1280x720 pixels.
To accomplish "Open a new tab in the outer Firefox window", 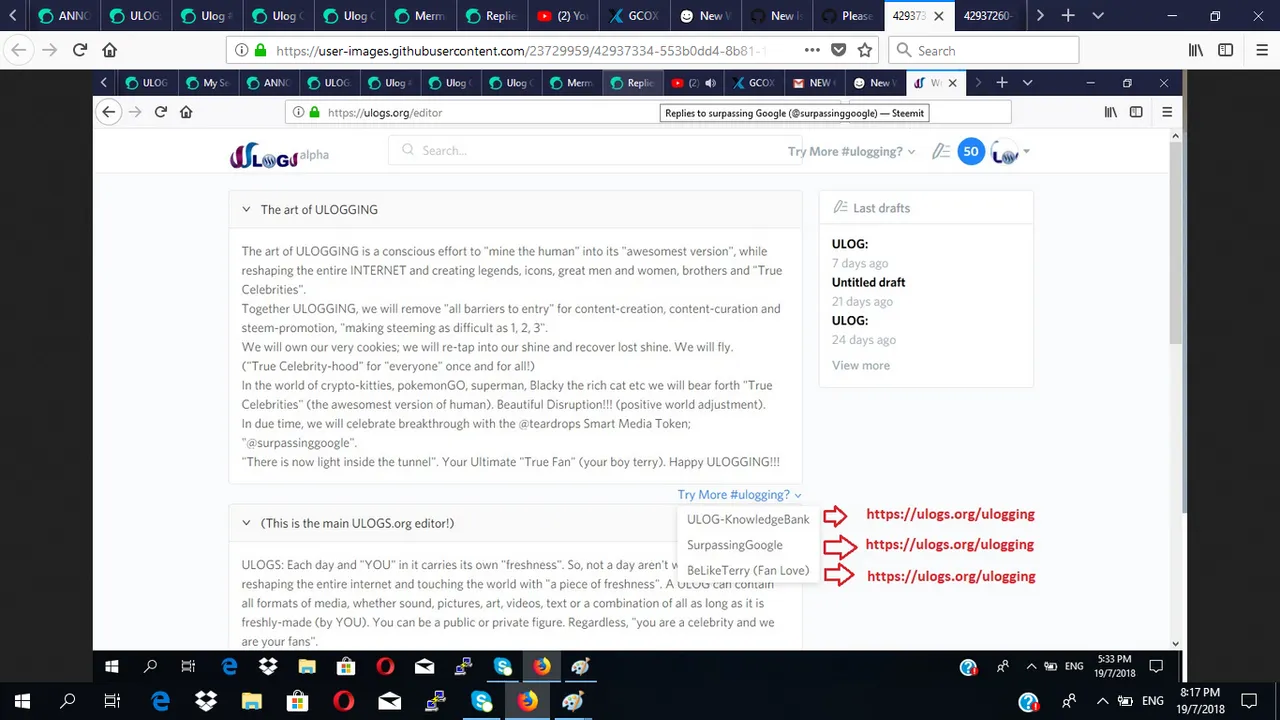I will [1068, 16].
